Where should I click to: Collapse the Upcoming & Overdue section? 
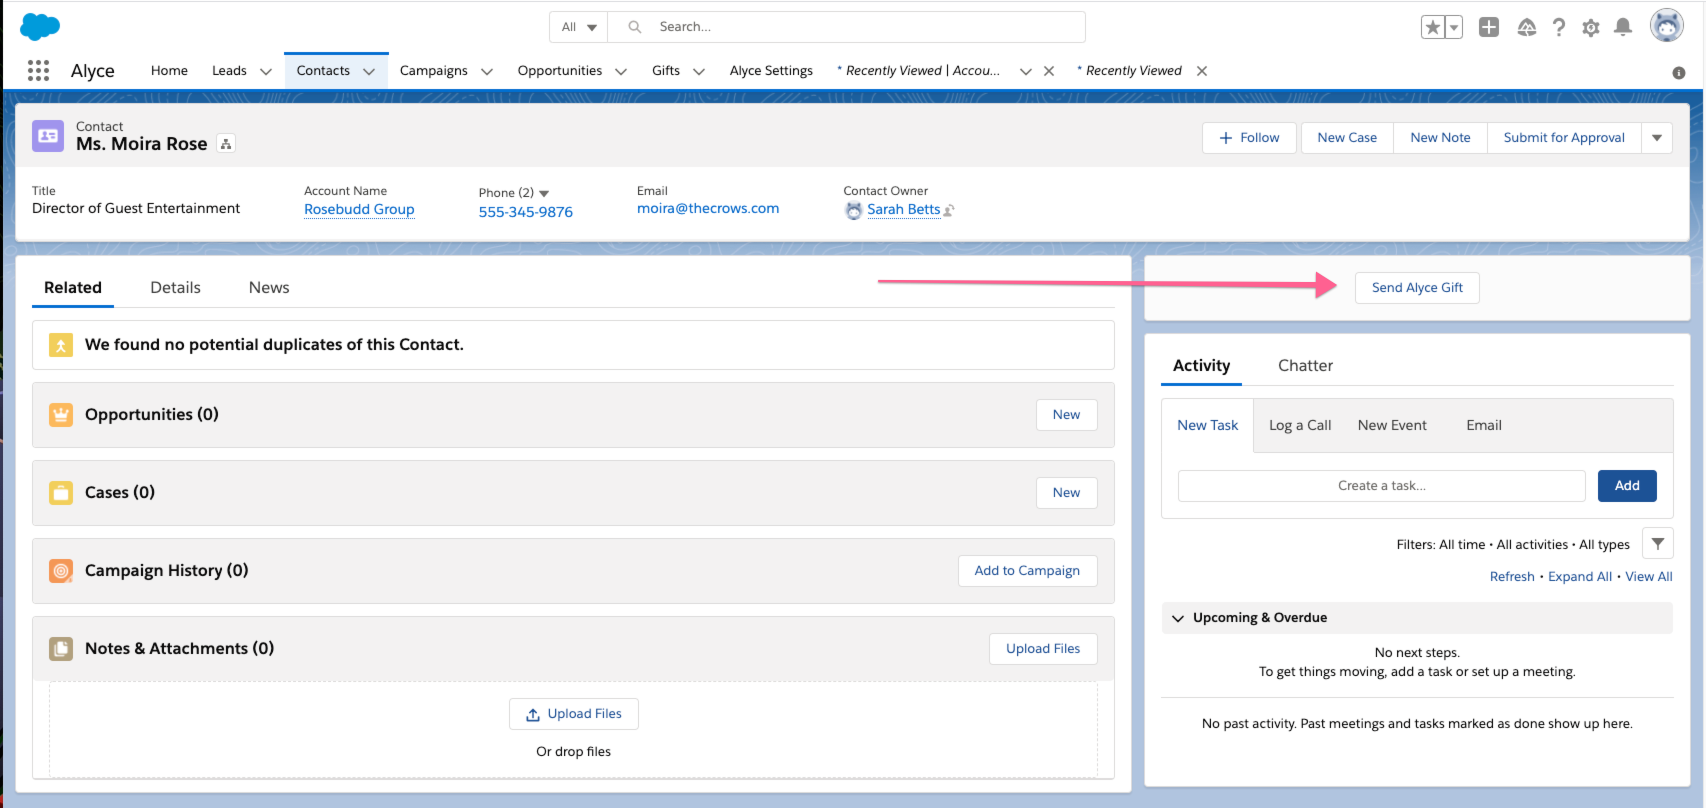(1178, 618)
